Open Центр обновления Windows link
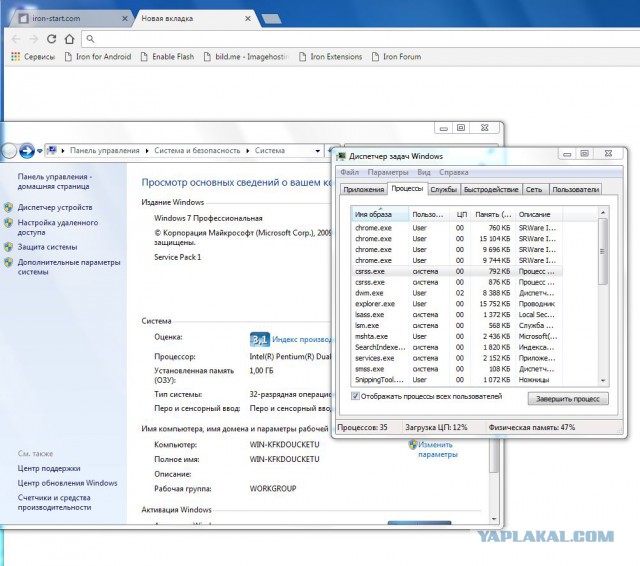 (67, 483)
